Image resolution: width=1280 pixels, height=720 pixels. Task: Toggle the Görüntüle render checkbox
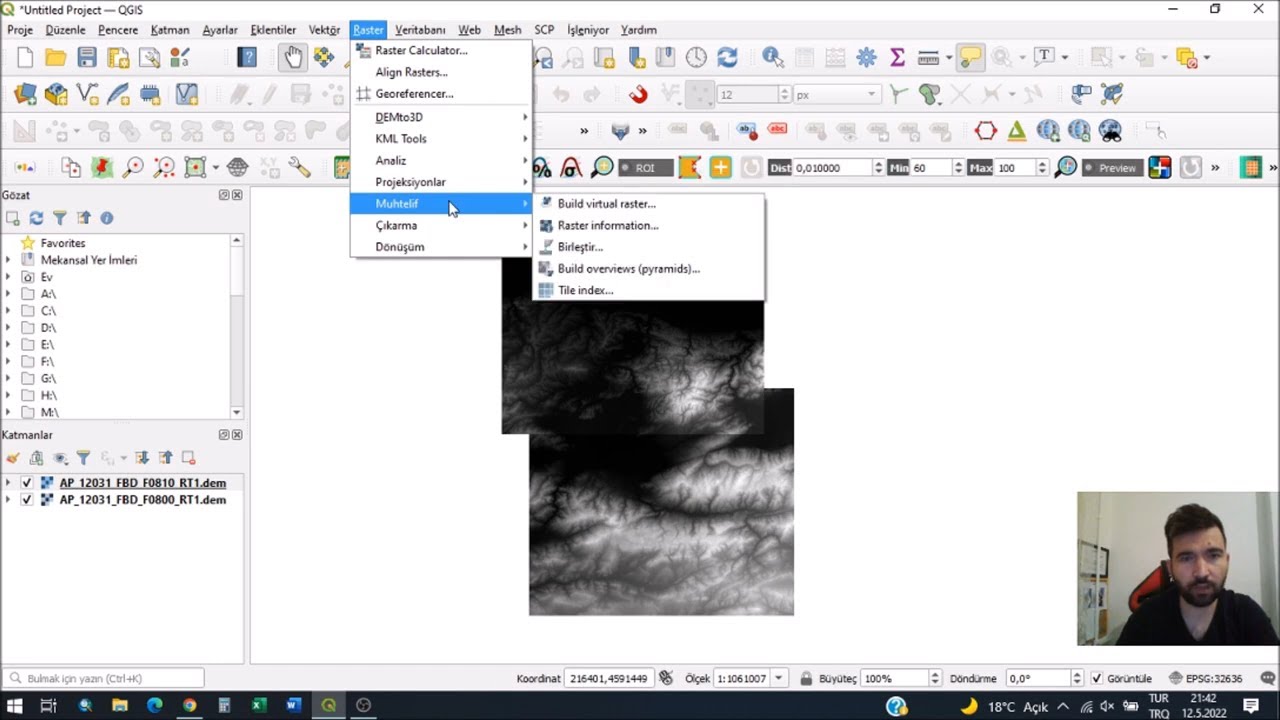click(x=1097, y=679)
